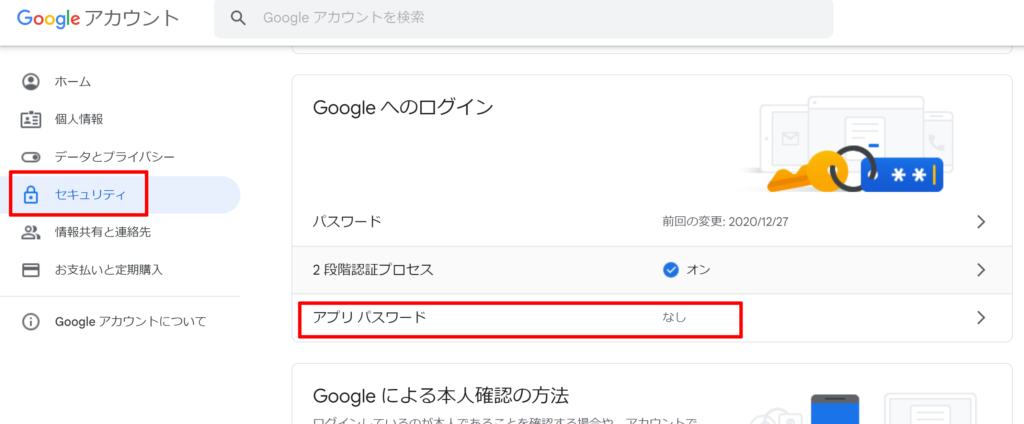Click the Home person icon in sidebar

pyautogui.click(x=31, y=81)
